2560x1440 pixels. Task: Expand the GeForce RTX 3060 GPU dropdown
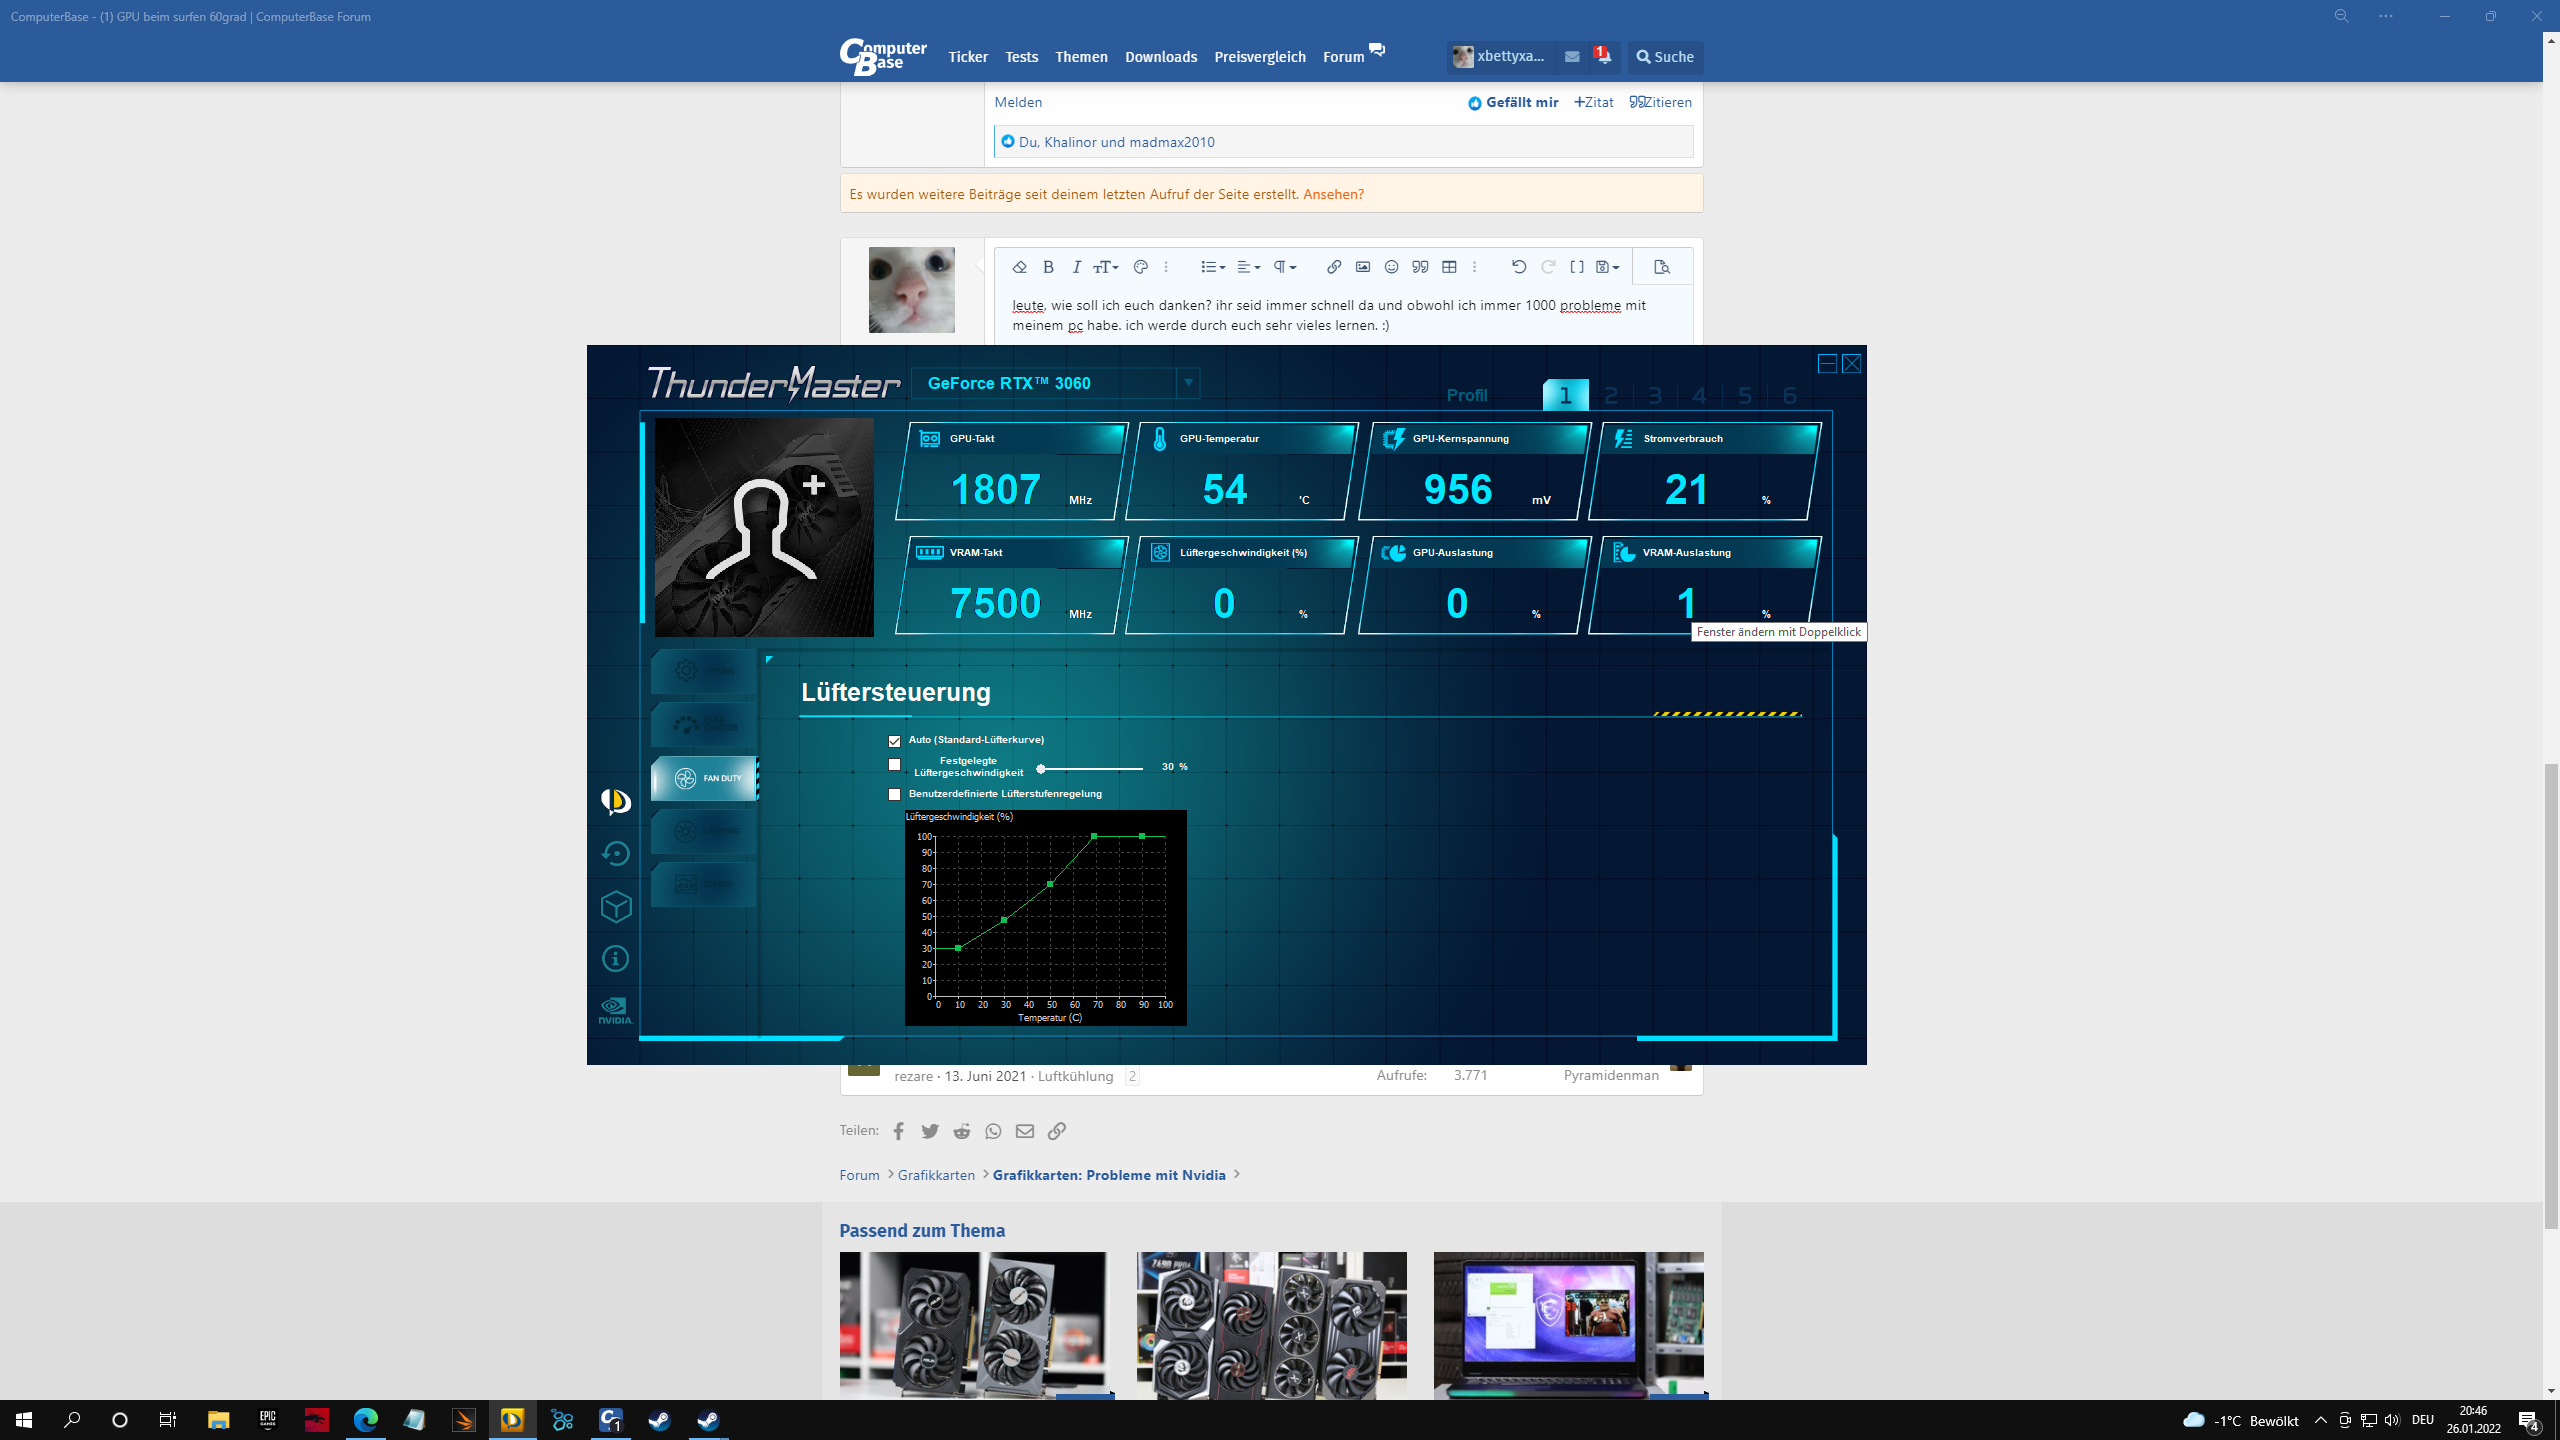(1188, 383)
